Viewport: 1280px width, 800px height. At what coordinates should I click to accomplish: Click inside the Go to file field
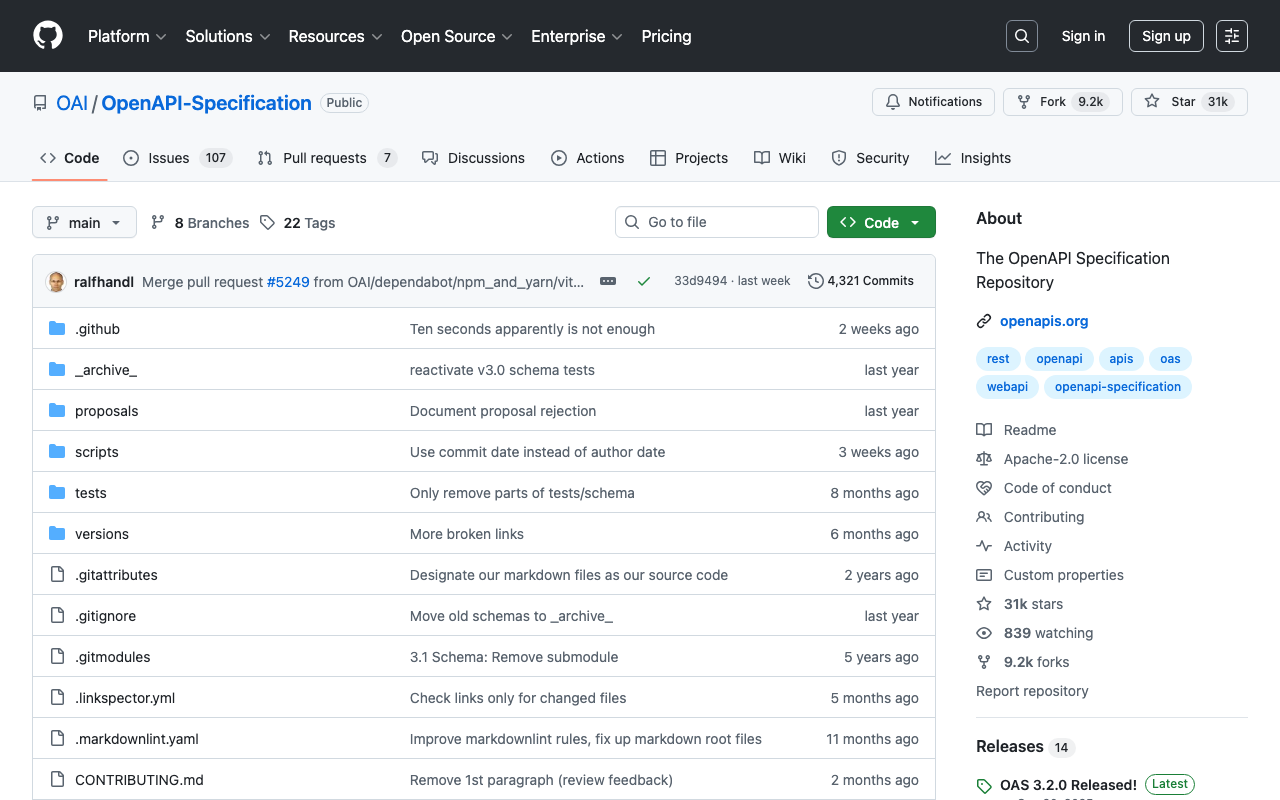point(716,222)
